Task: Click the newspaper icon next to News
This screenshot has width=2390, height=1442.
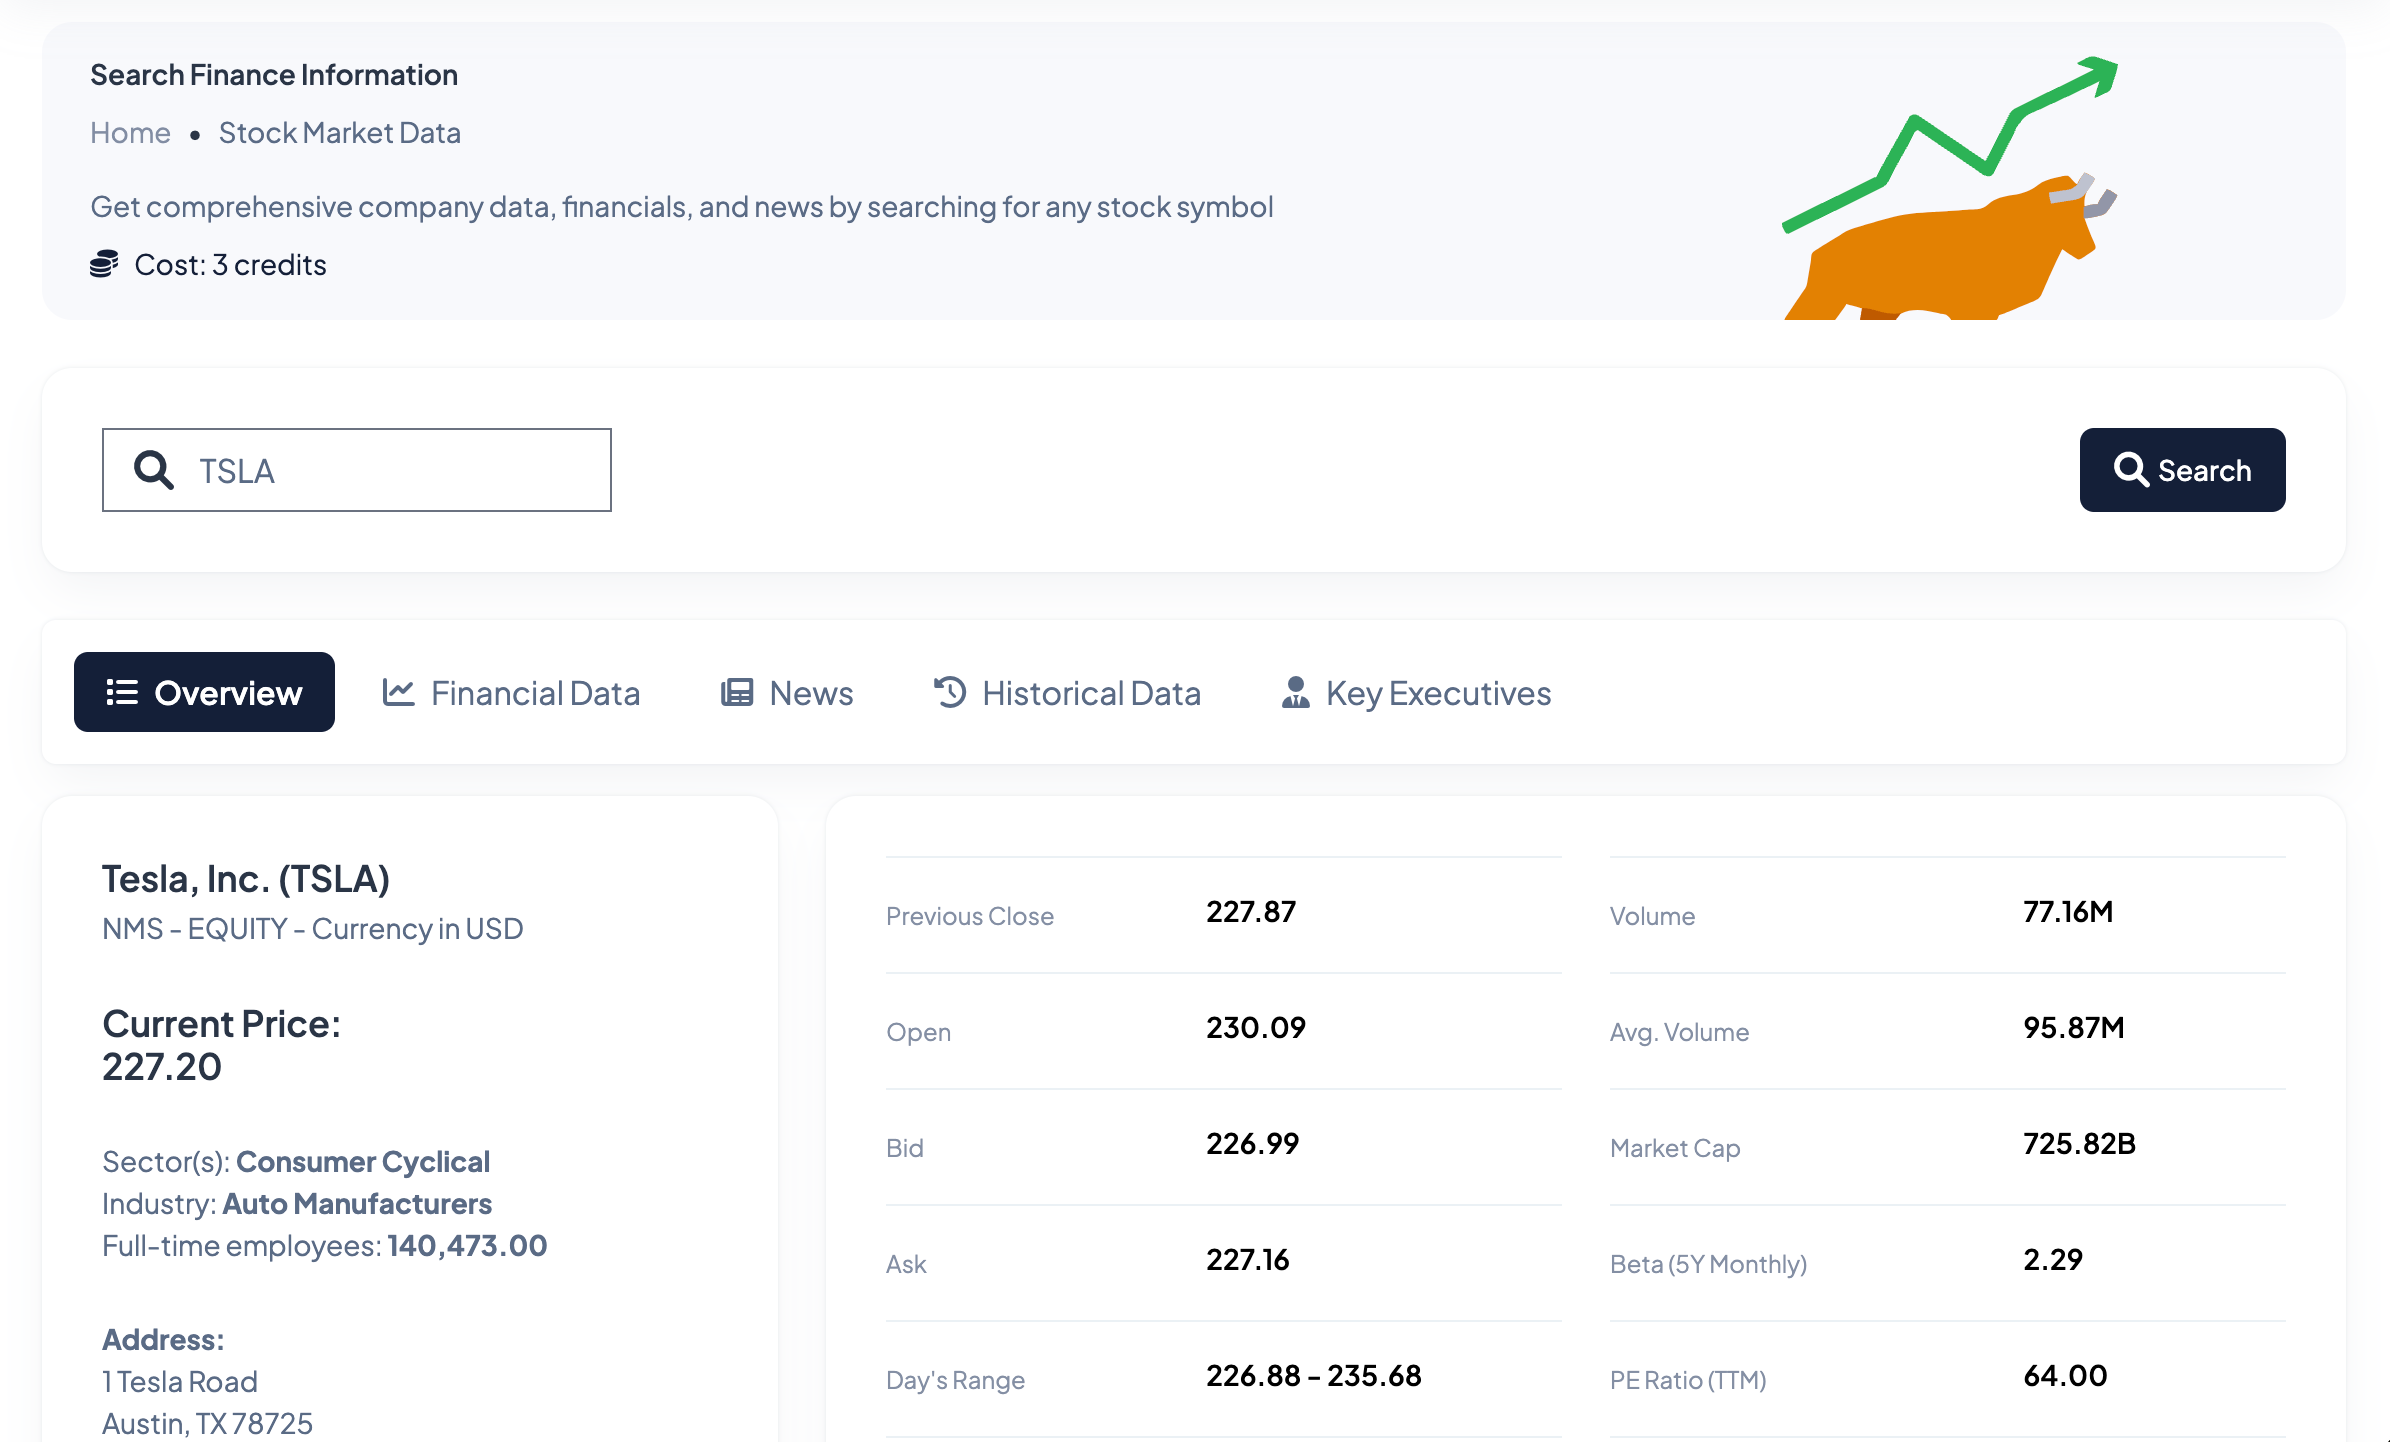Action: click(737, 692)
